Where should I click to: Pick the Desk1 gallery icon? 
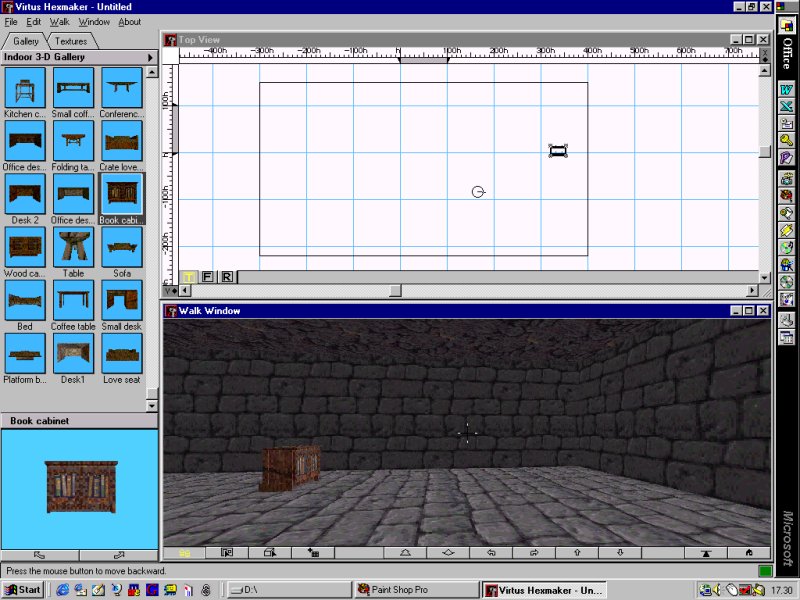73,353
